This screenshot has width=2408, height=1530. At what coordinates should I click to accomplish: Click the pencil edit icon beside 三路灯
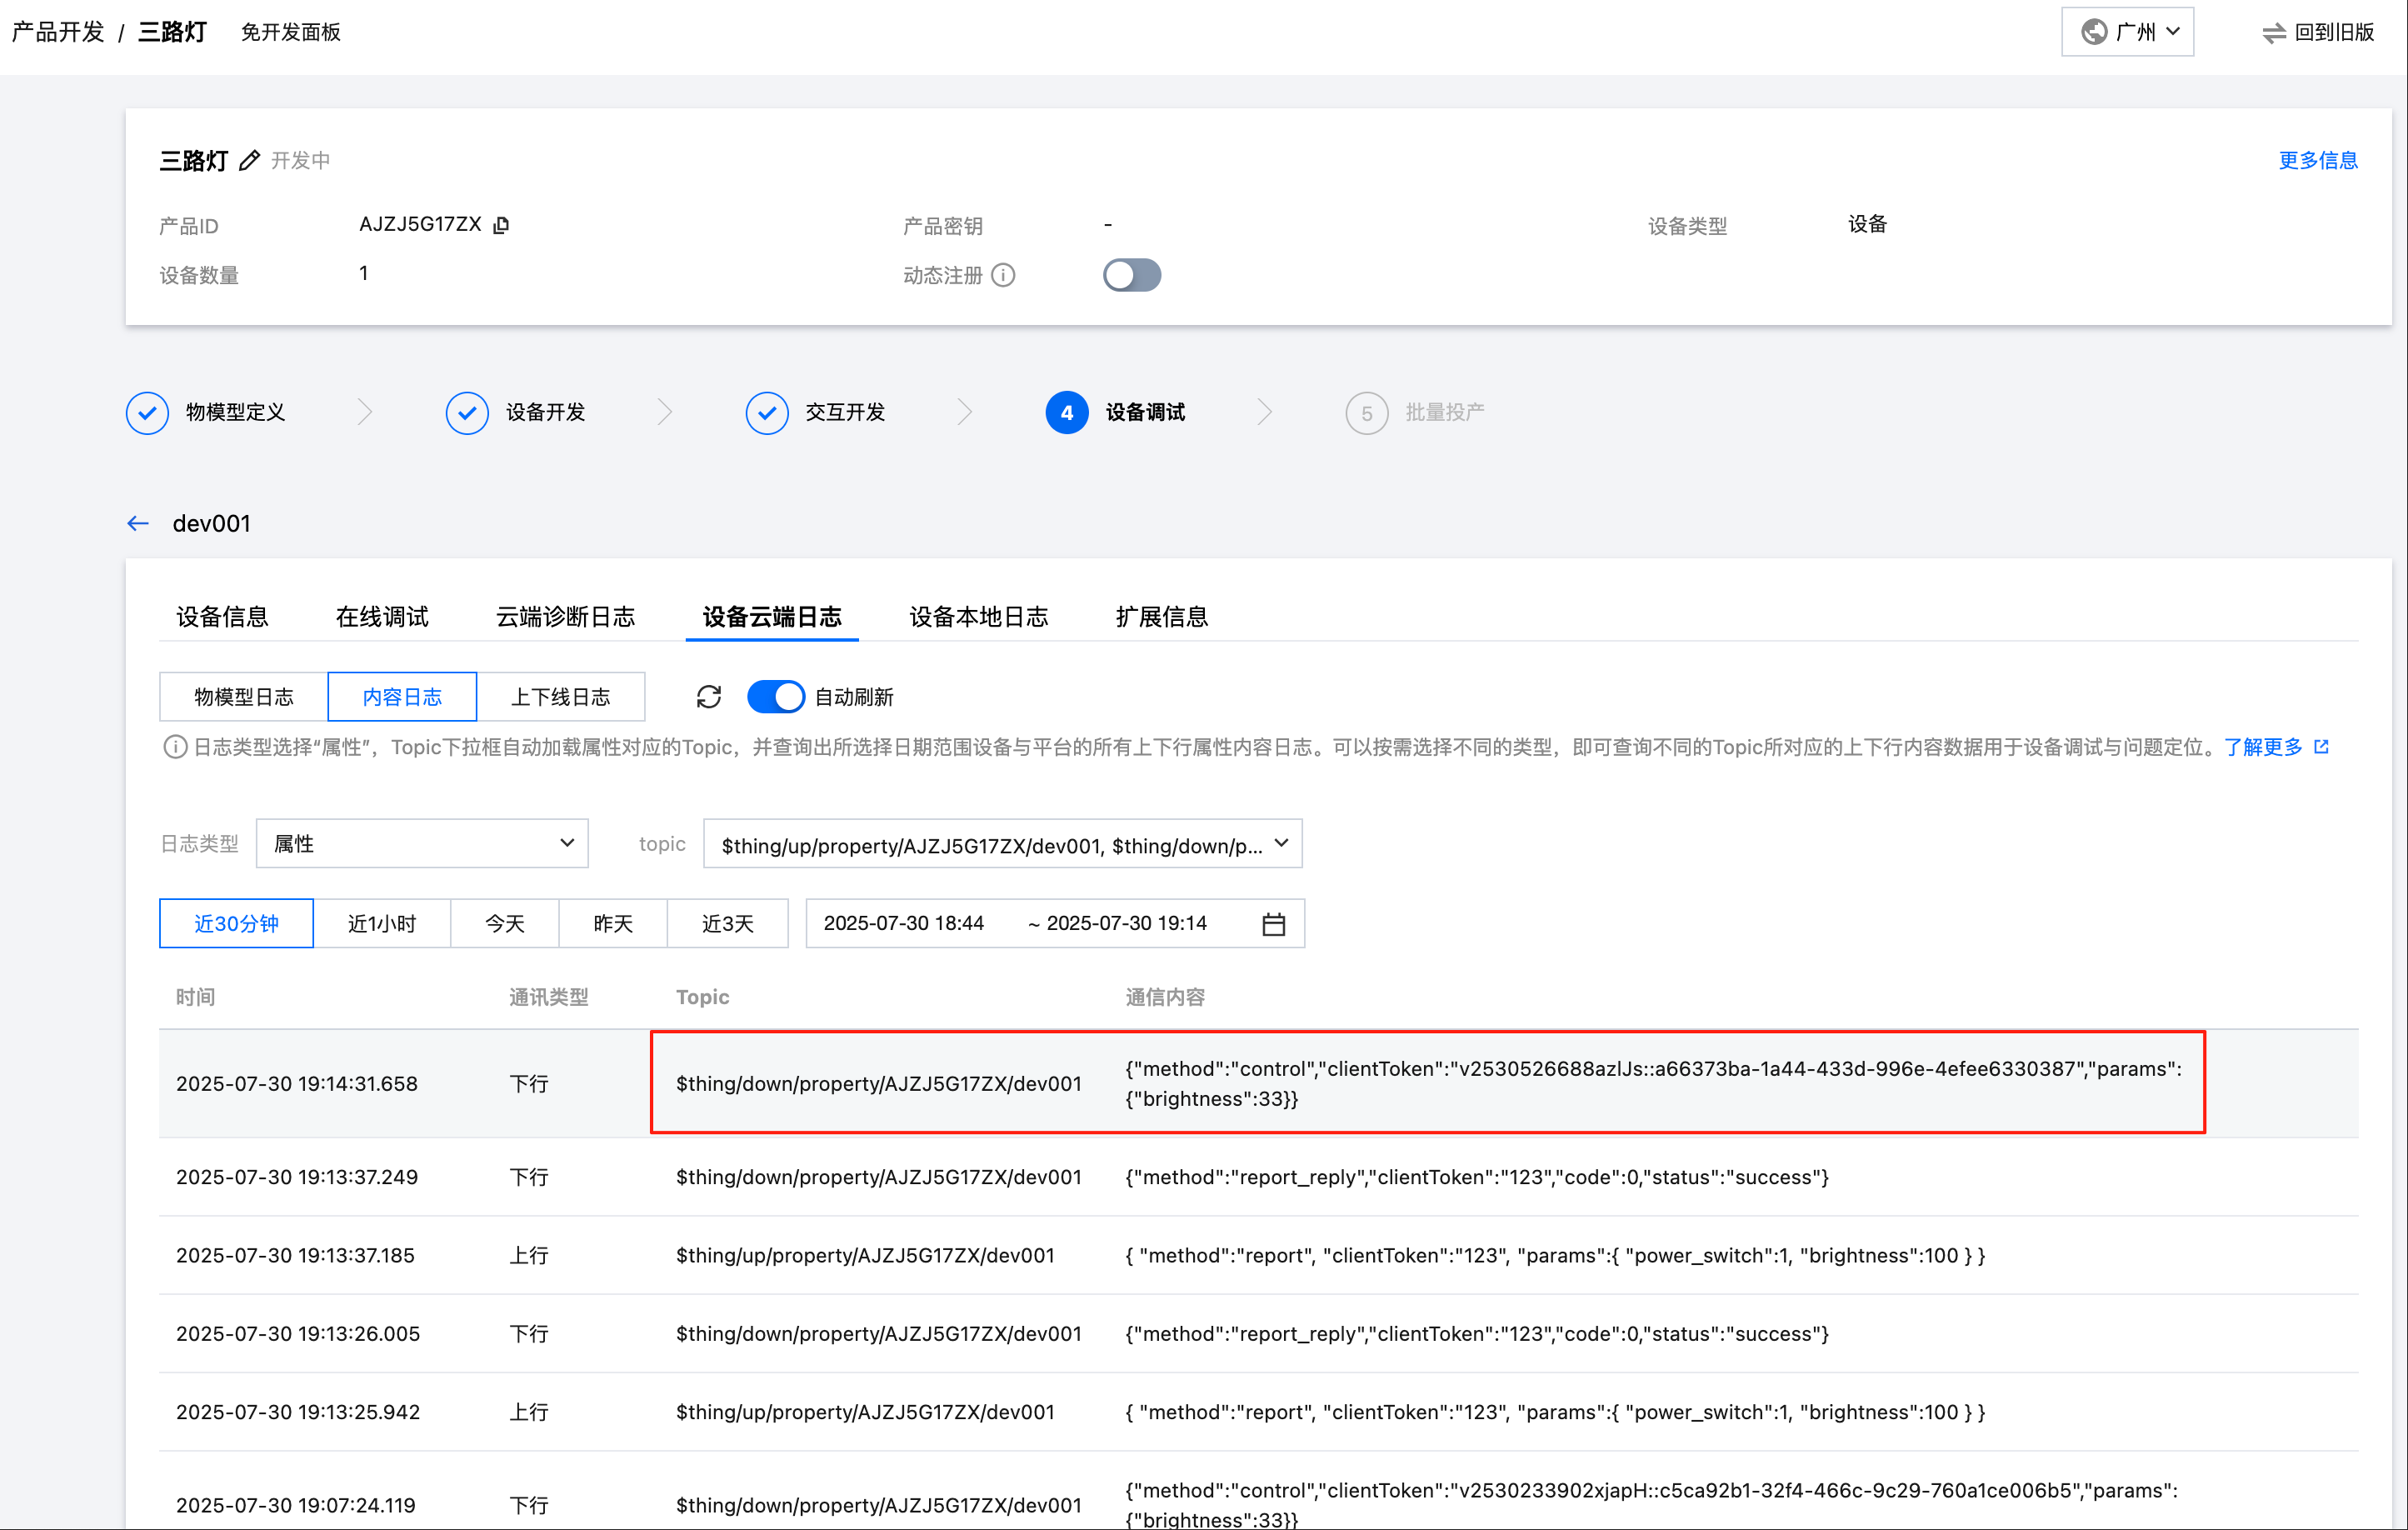click(x=249, y=160)
